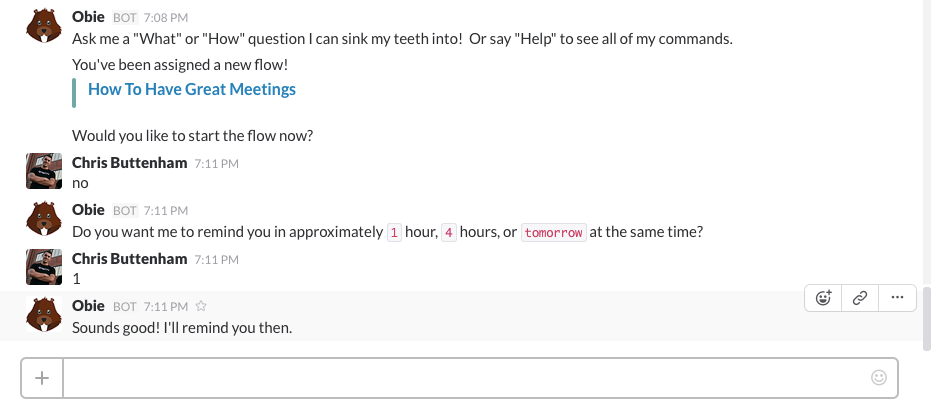Click Obie's beaver avatar on the 7:08 PM message

pos(42,26)
